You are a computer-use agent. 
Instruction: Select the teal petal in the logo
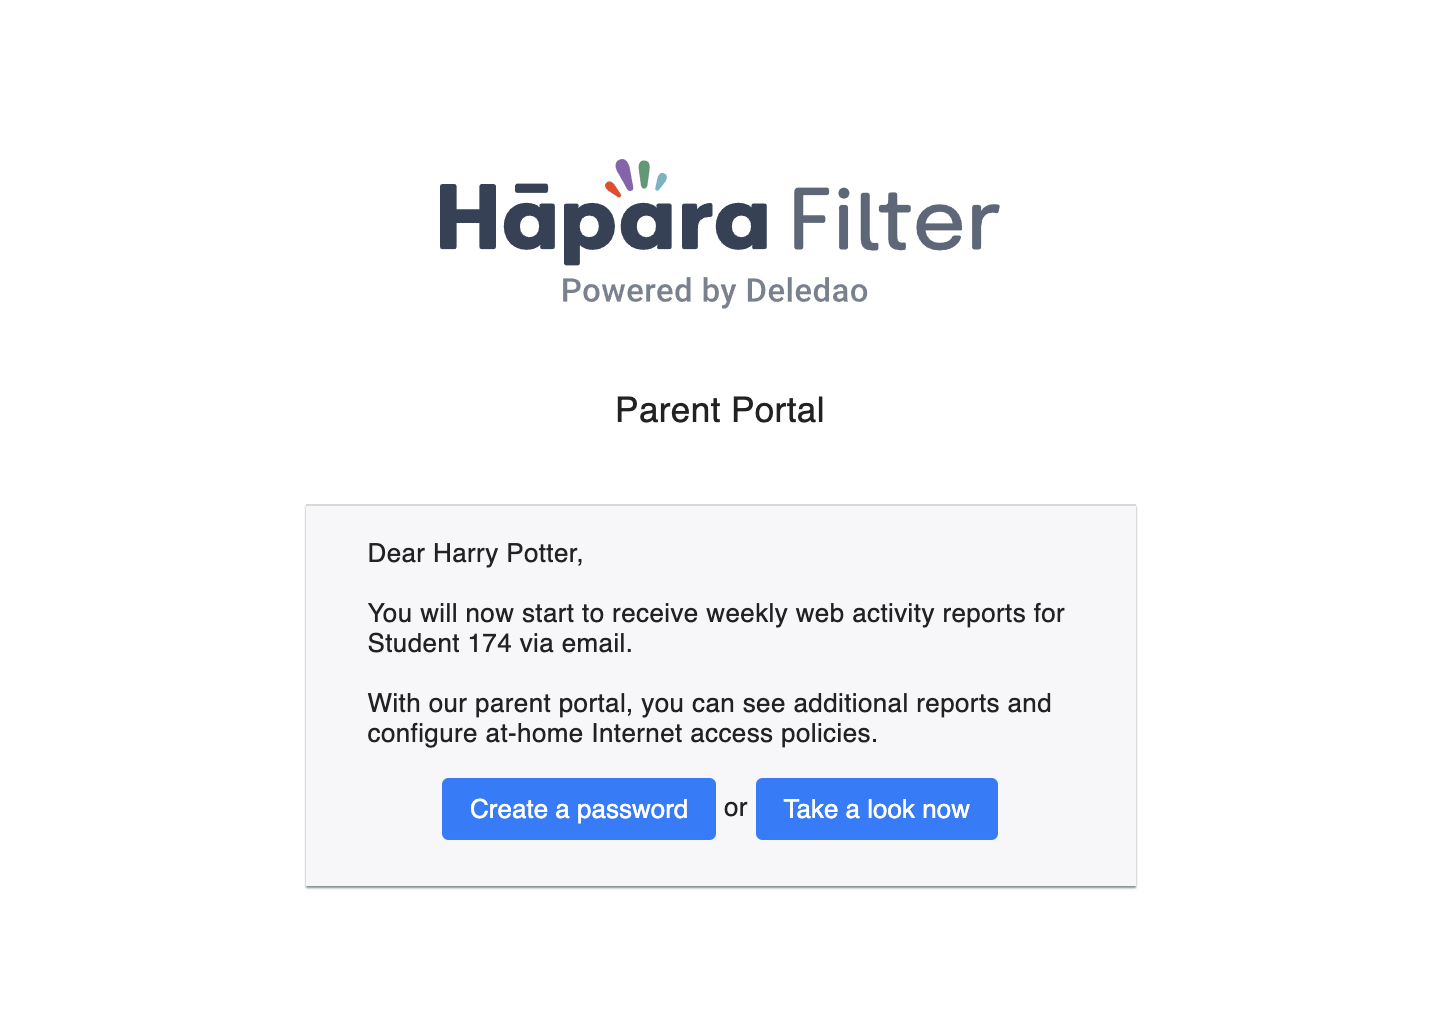661,182
